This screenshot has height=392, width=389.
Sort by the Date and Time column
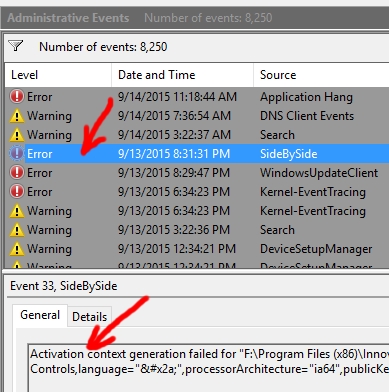click(182, 75)
